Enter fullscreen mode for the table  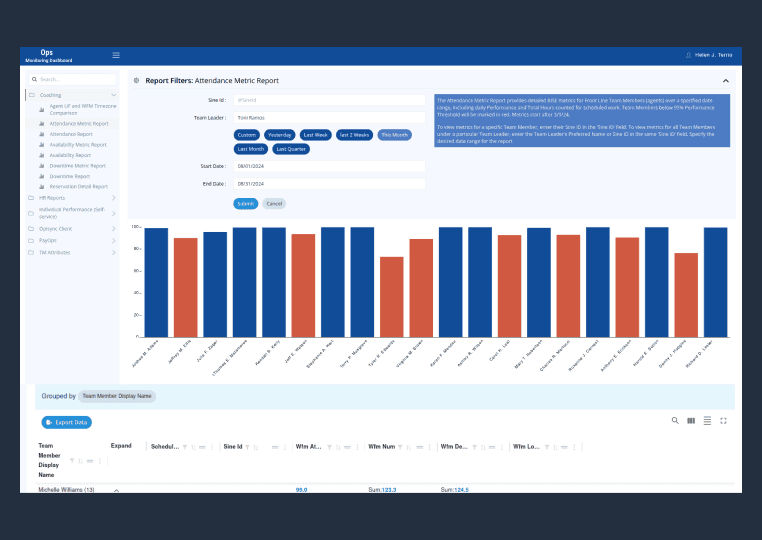pos(723,421)
